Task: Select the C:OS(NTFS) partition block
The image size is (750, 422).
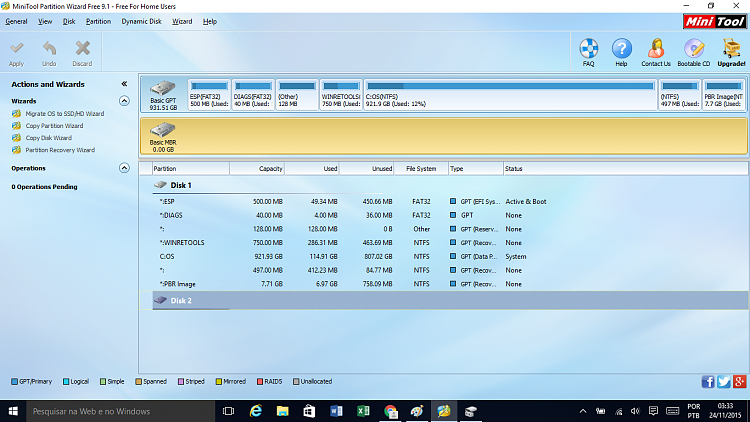Action: click(510, 95)
